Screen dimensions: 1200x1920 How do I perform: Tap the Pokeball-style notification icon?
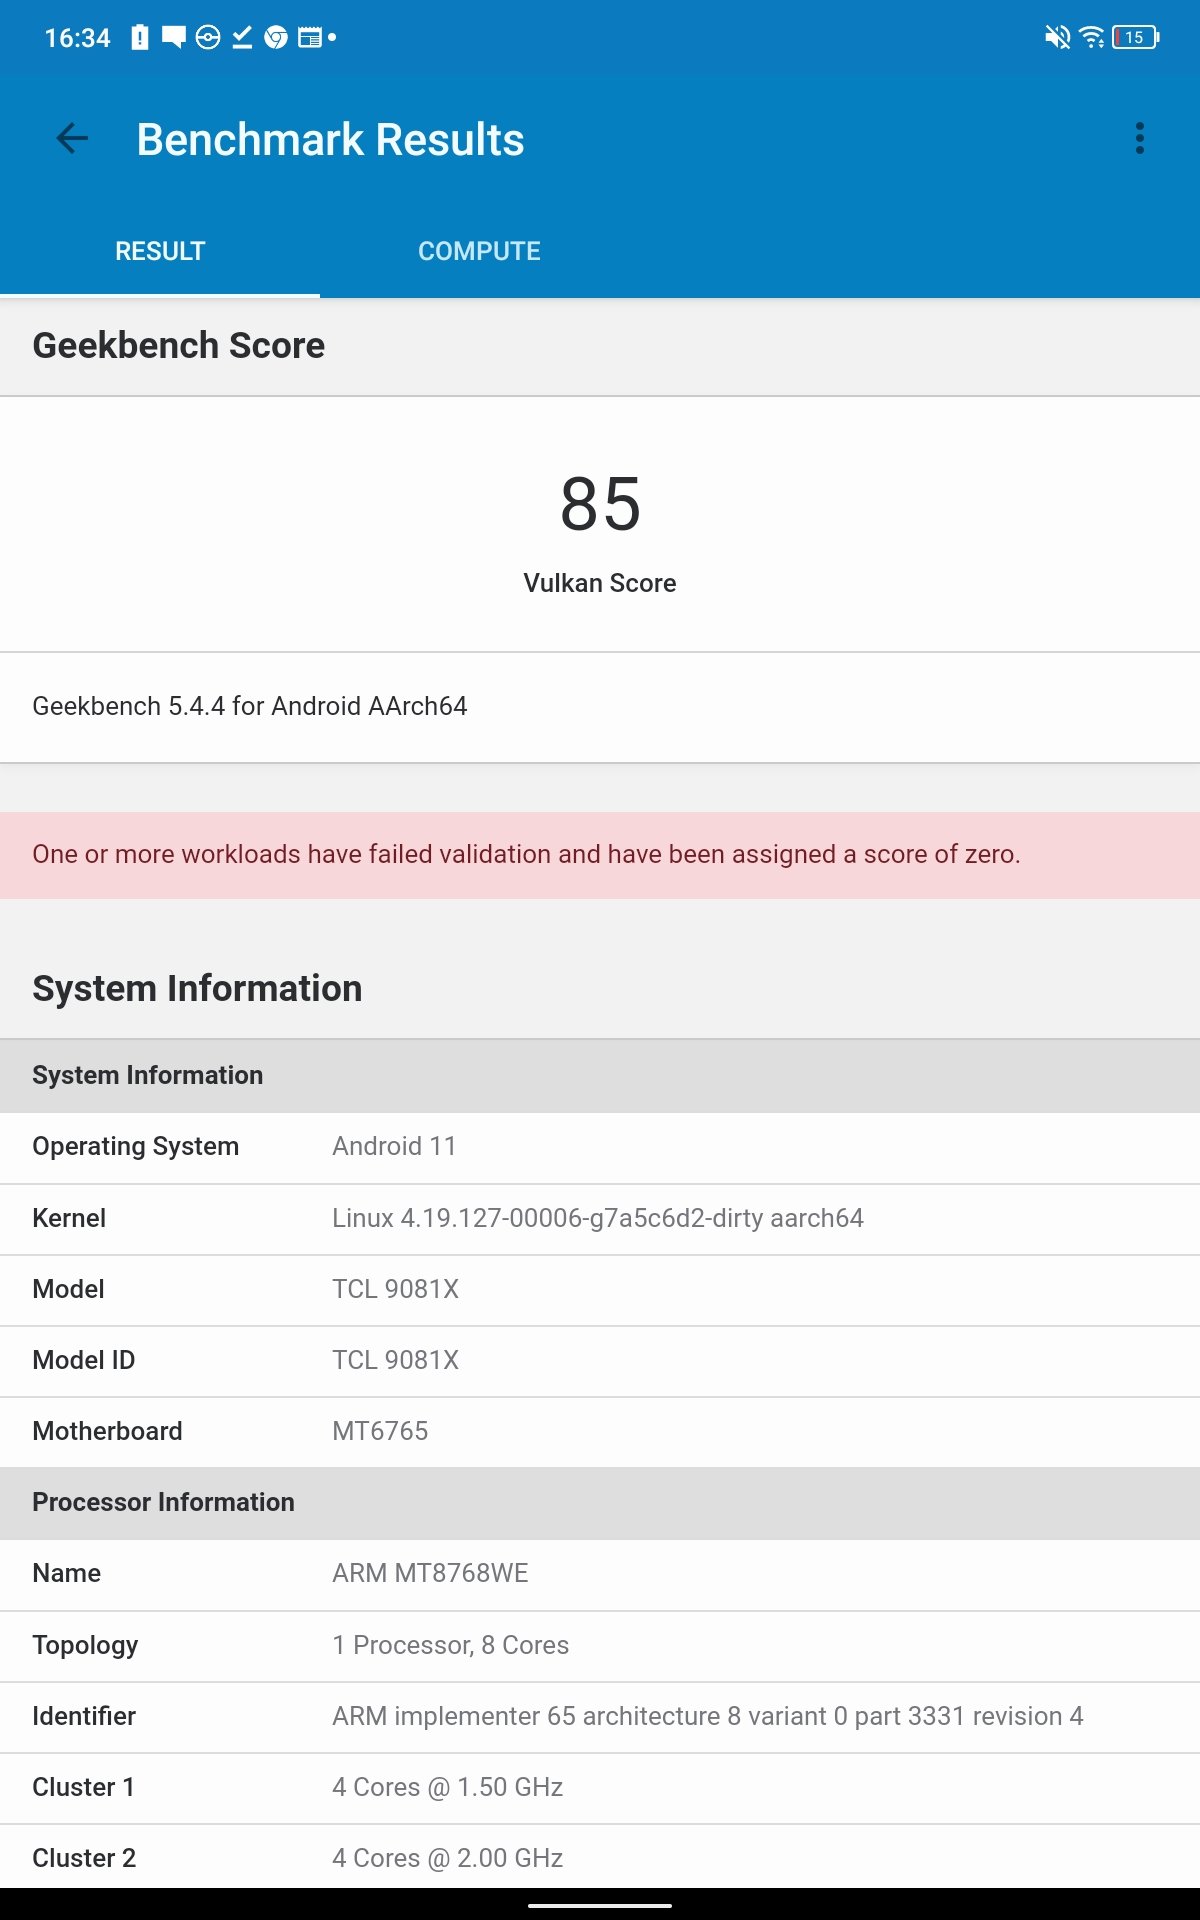208,37
